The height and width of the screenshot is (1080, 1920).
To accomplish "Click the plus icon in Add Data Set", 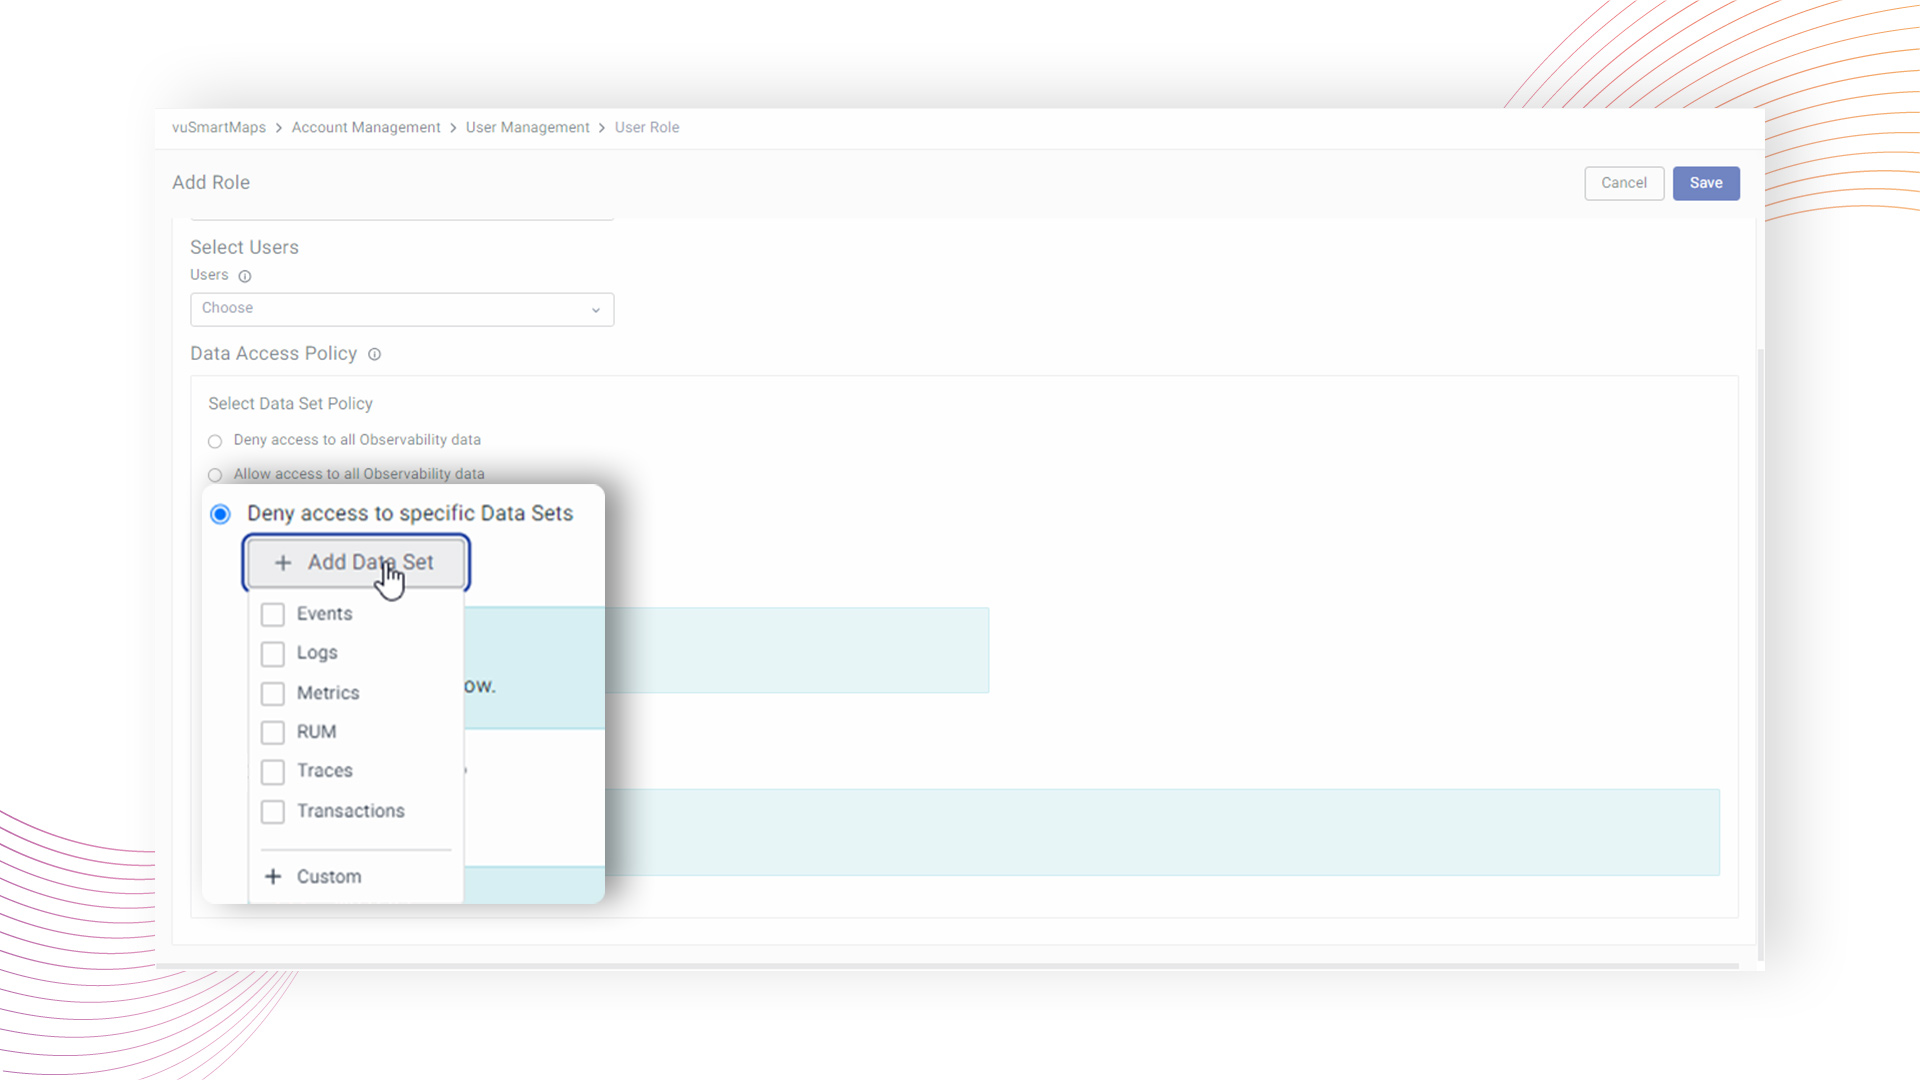I will pyautogui.click(x=283, y=563).
